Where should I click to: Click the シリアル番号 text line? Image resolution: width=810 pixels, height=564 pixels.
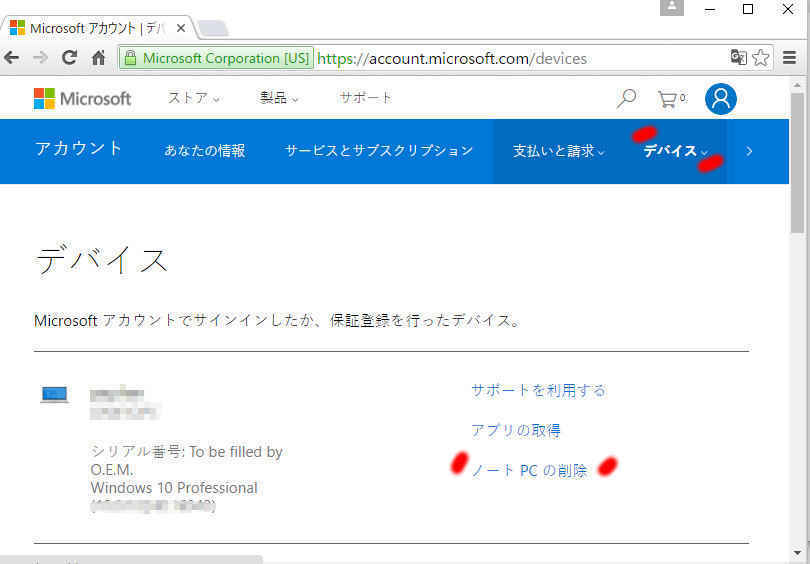point(186,452)
